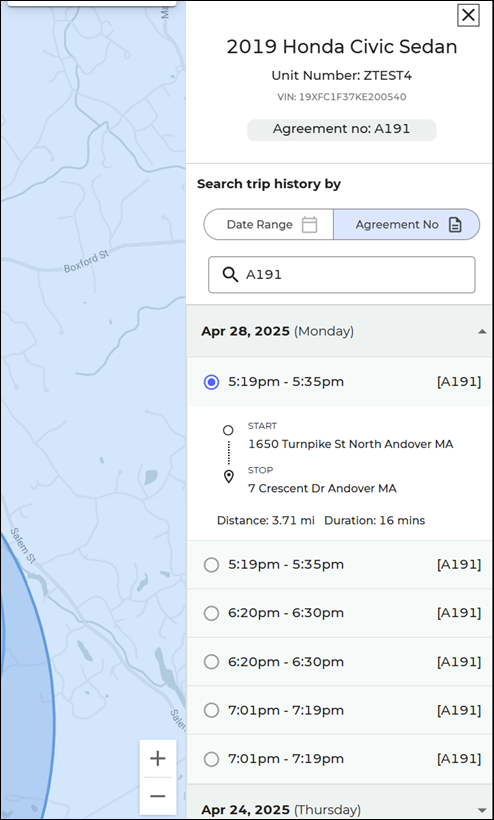The image size is (494, 820).
Task: Click the 7 Crescent Dr Andover stop address
Action: point(322,488)
